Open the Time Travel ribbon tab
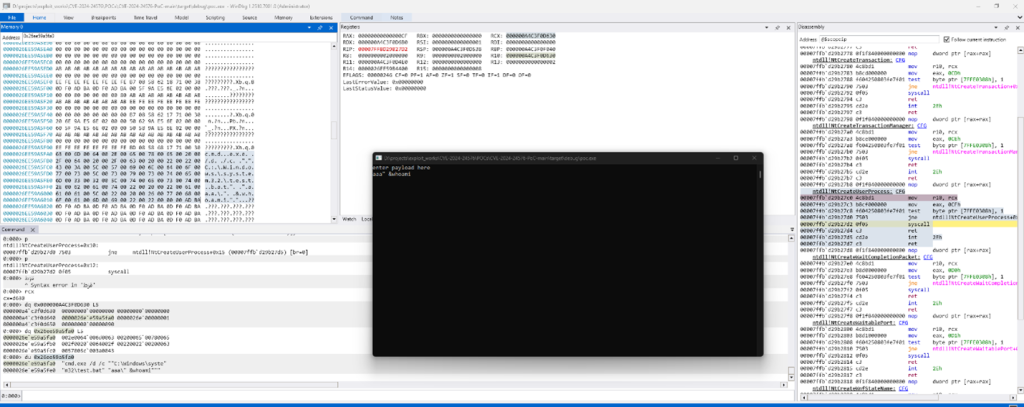 click(x=144, y=18)
